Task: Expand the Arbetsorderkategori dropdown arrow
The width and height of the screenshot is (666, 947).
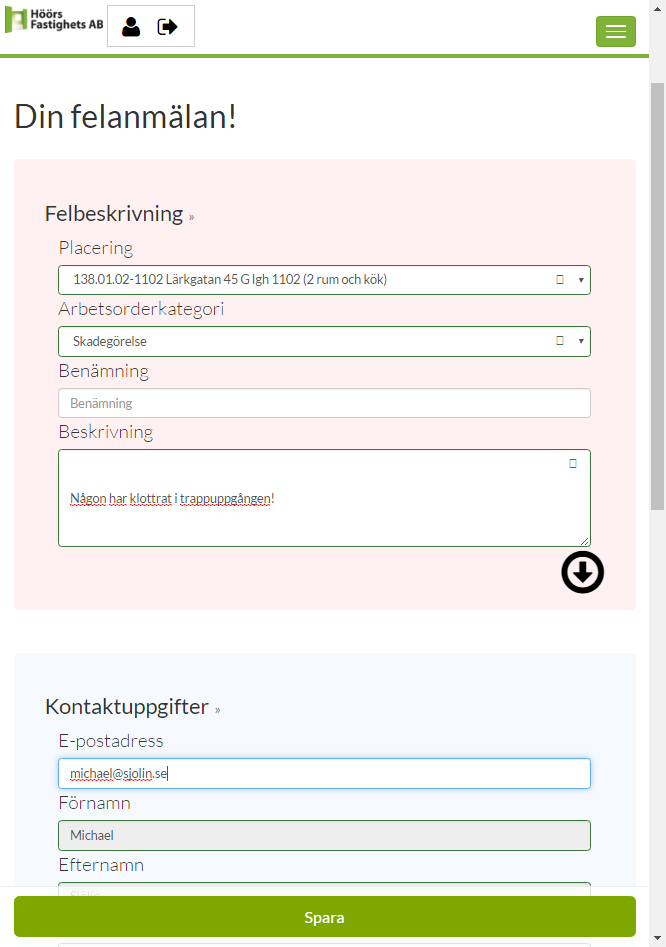Action: [581, 341]
